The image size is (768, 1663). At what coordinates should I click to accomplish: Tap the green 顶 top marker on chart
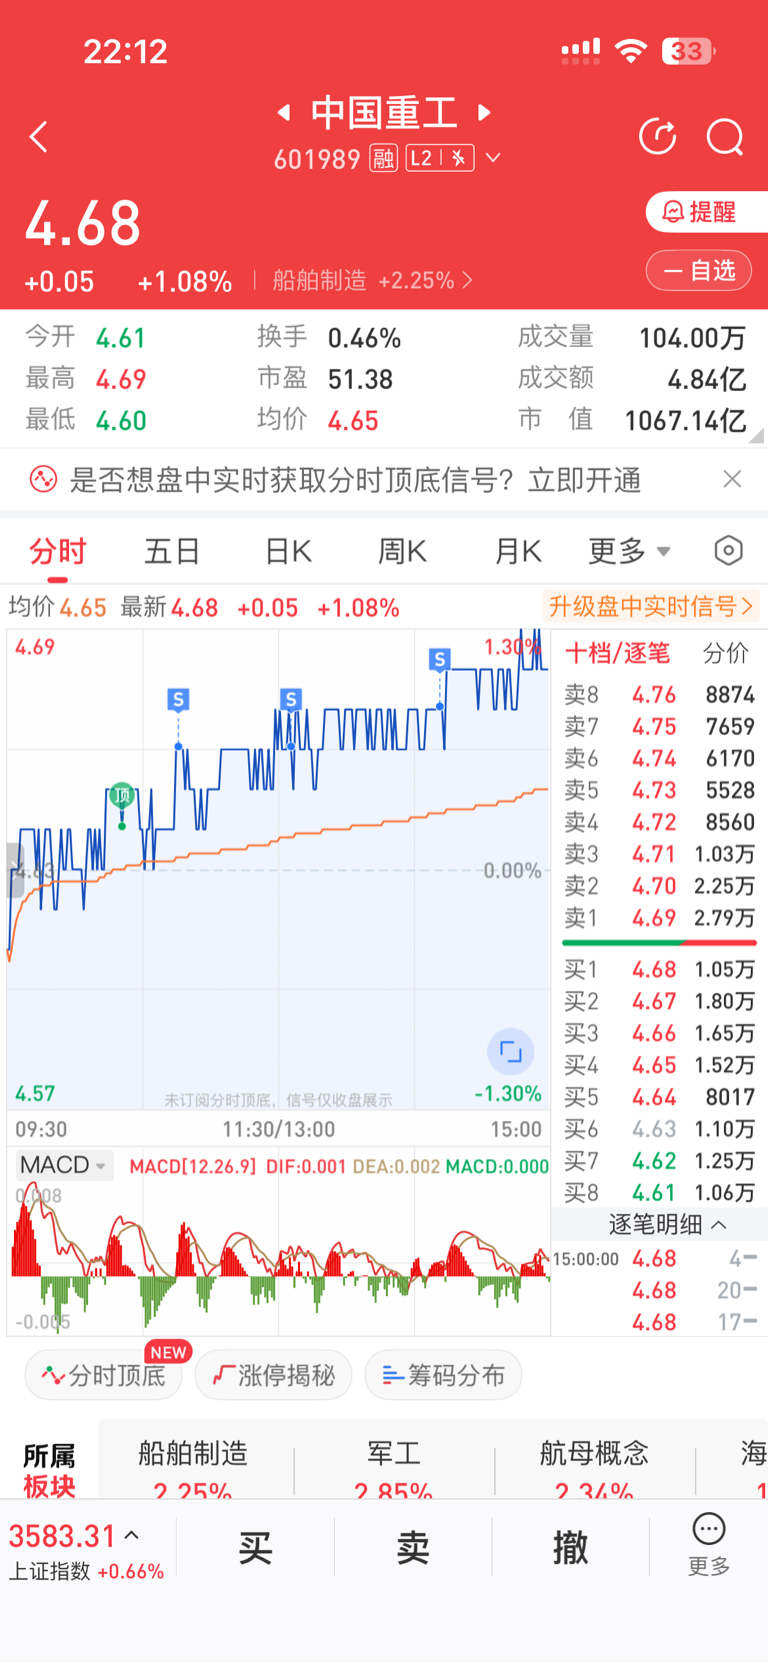(122, 796)
